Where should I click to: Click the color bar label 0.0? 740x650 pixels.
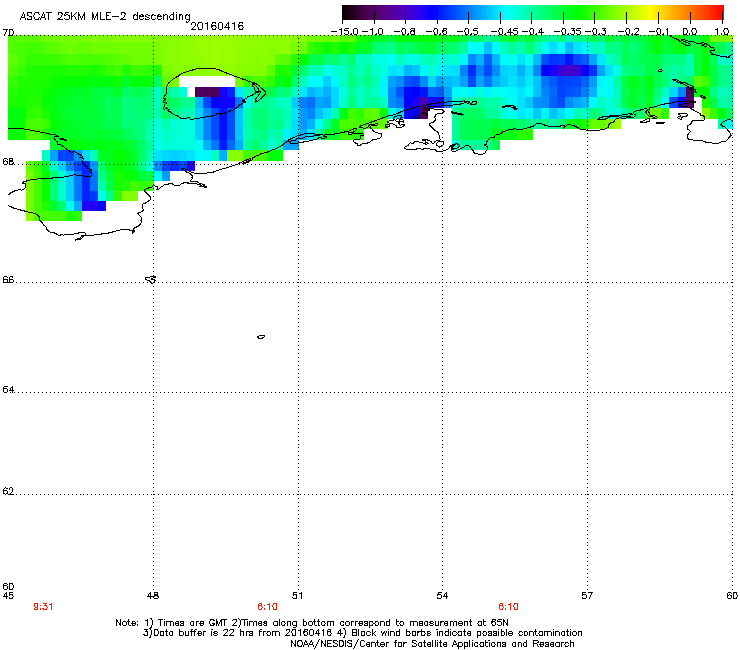[690, 32]
